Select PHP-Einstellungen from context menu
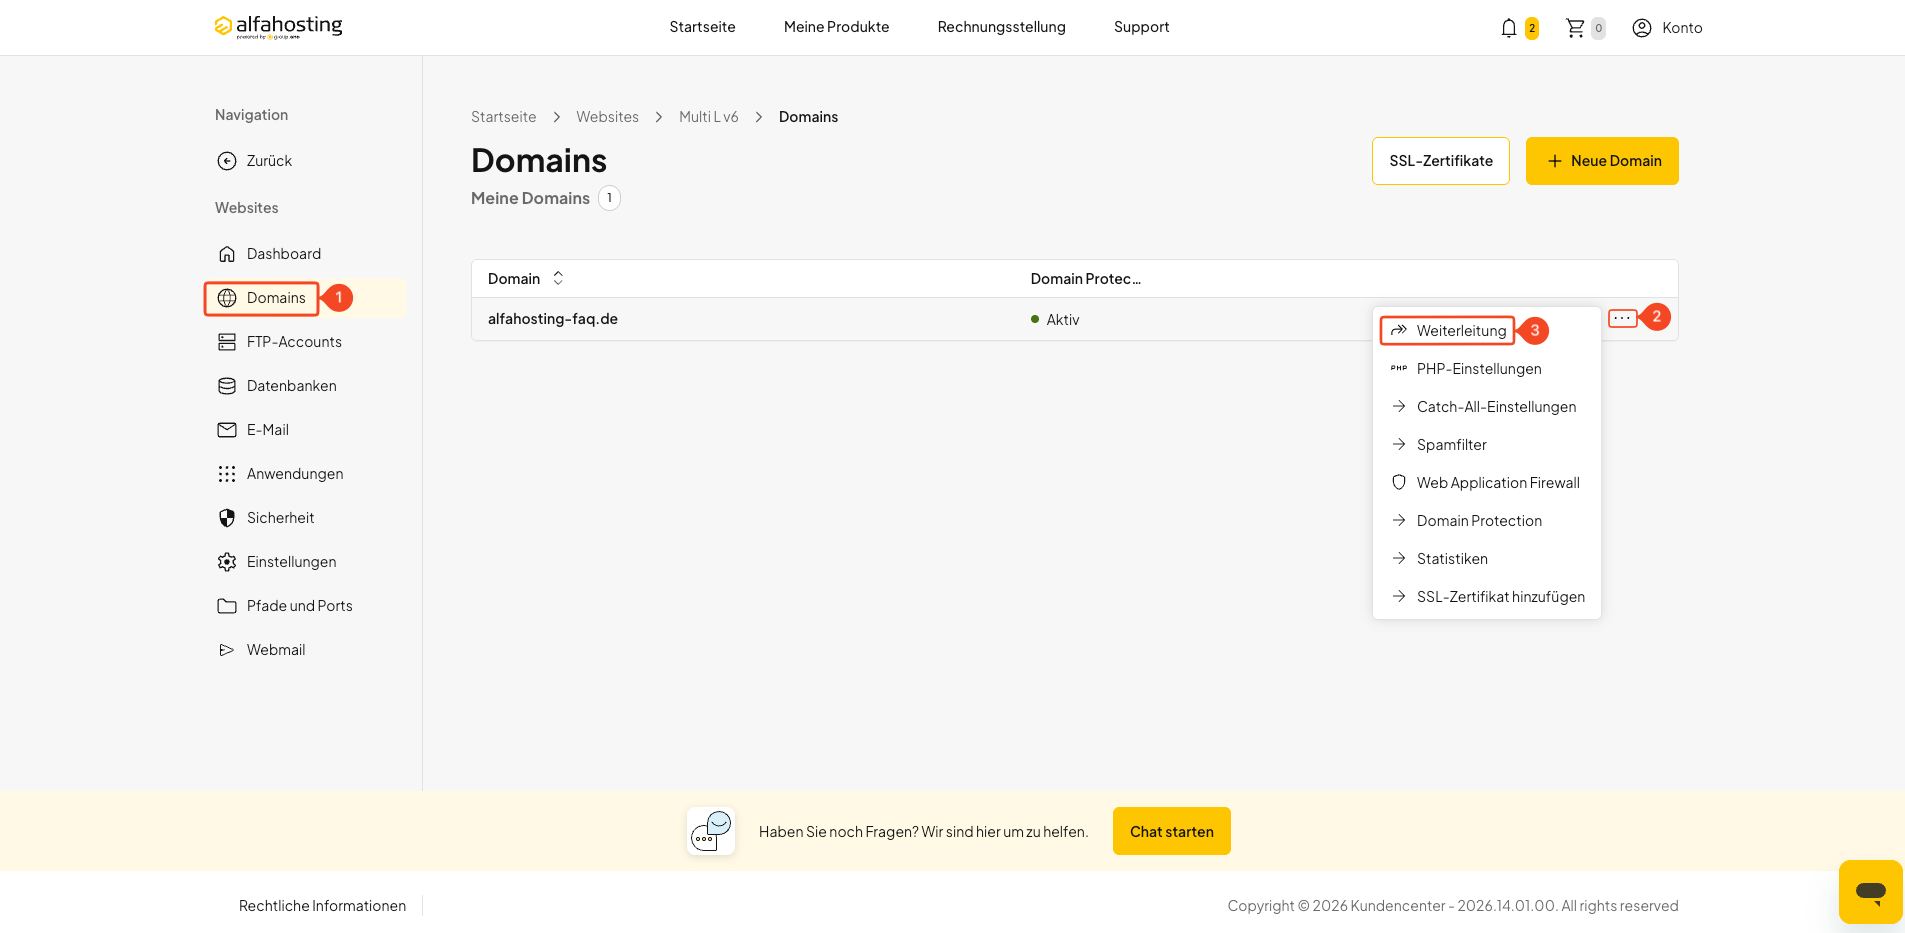 click(x=1486, y=369)
